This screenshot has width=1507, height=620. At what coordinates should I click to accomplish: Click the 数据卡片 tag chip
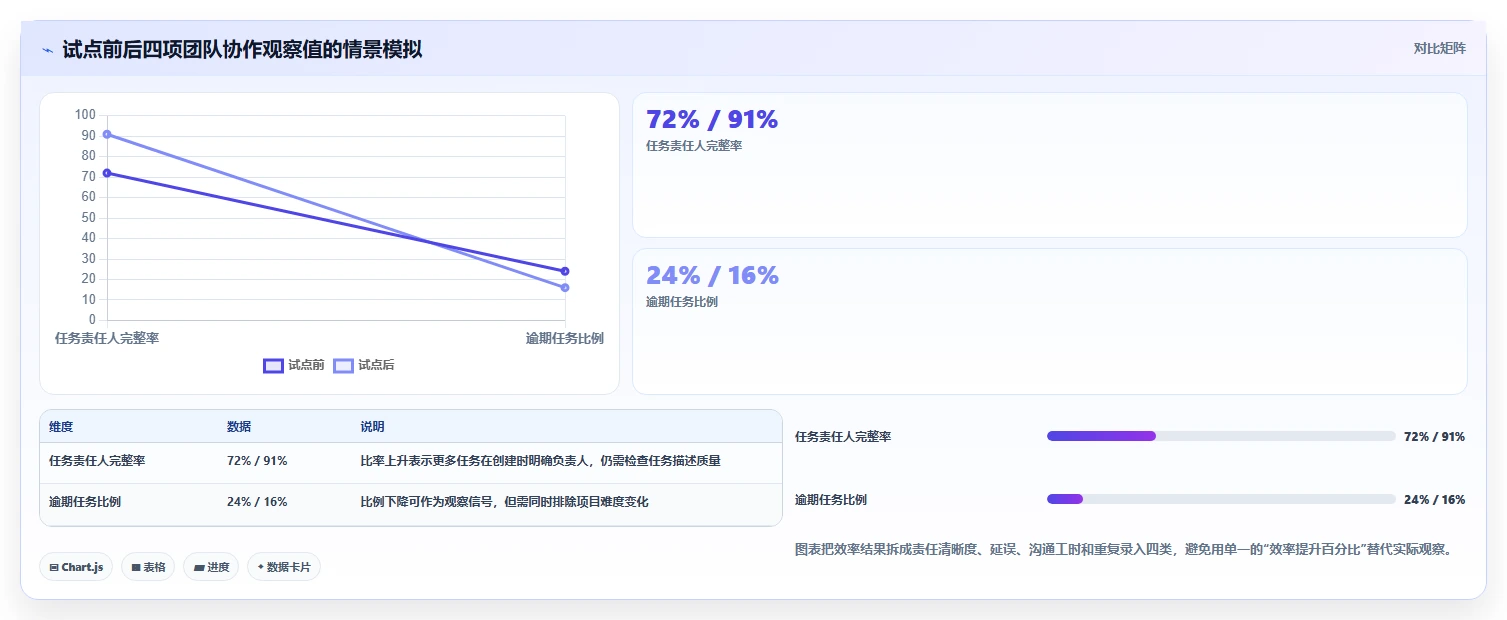click(x=284, y=567)
